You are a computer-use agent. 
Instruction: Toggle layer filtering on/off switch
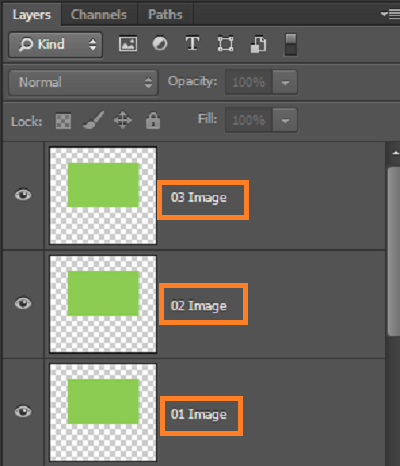(x=291, y=44)
